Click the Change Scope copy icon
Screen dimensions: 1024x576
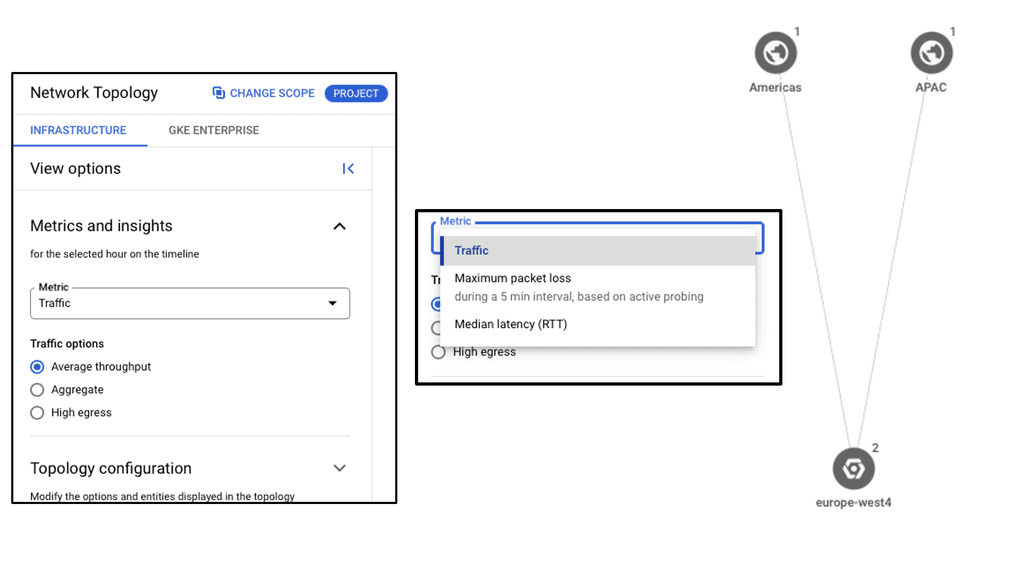218,93
